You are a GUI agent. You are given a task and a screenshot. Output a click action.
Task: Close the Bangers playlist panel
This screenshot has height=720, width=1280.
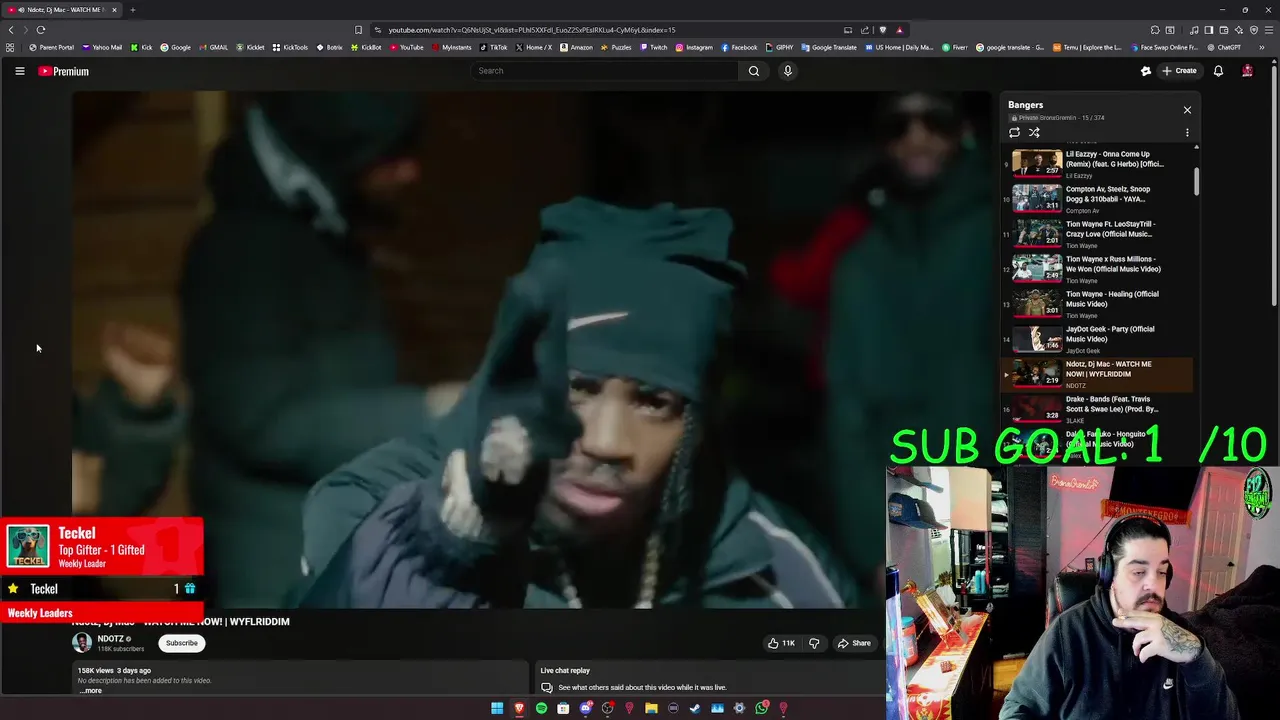pyautogui.click(x=1187, y=110)
